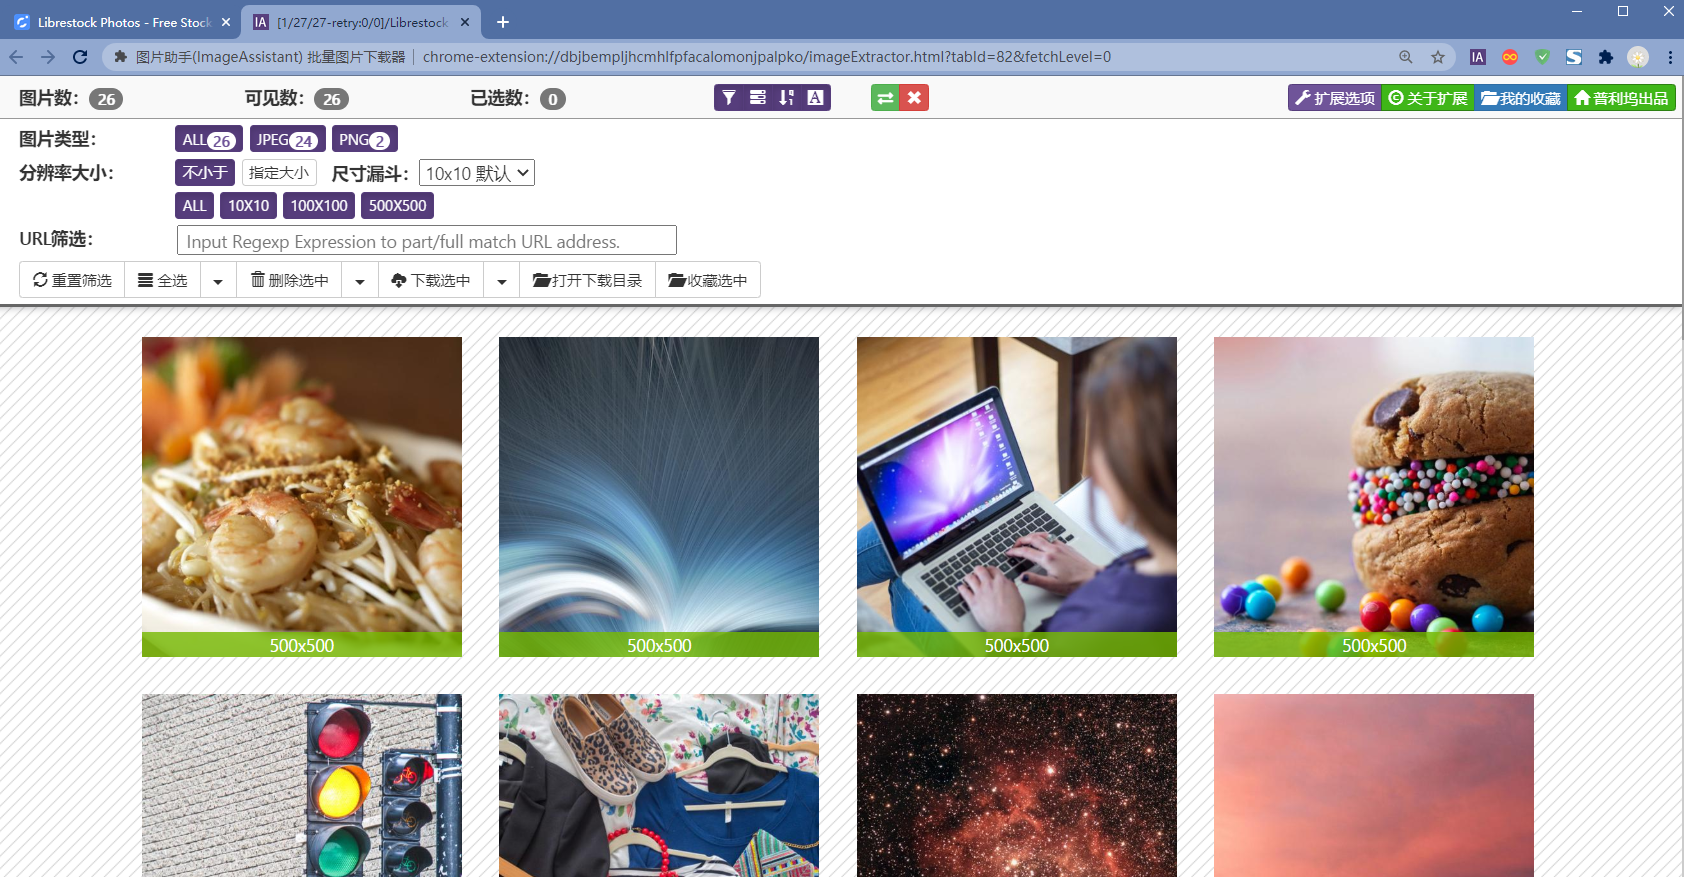
Task: Select the traffic light thumbnail
Action: pos(302,785)
